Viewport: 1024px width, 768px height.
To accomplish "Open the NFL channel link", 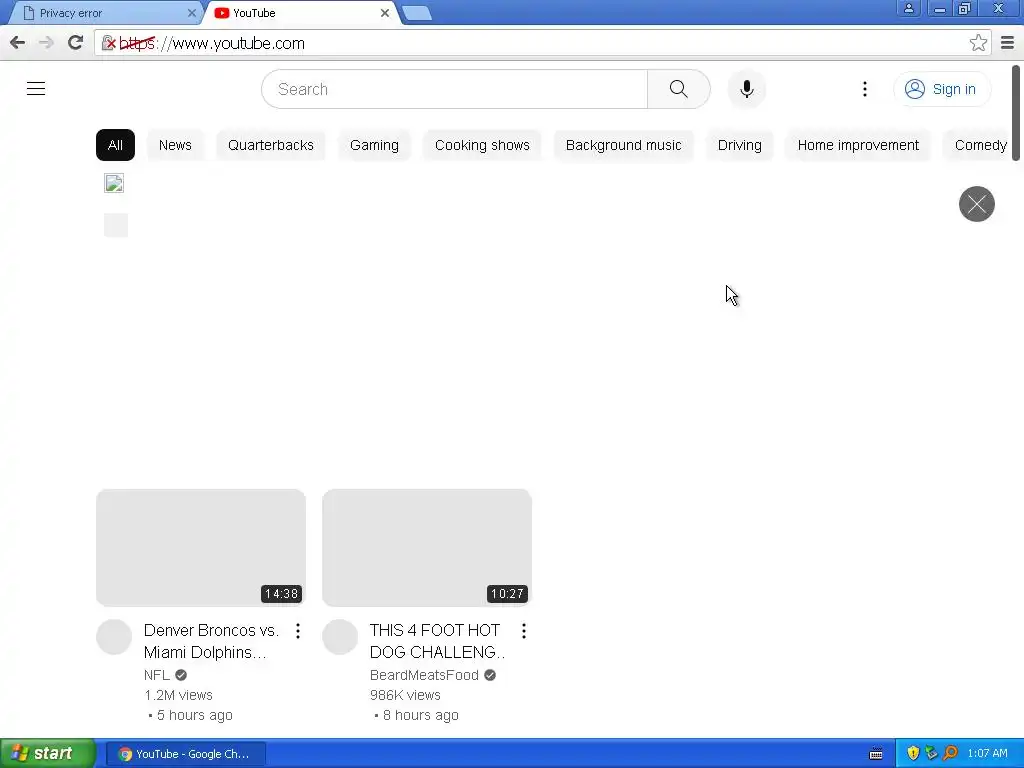I will pyautogui.click(x=157, y=675).
